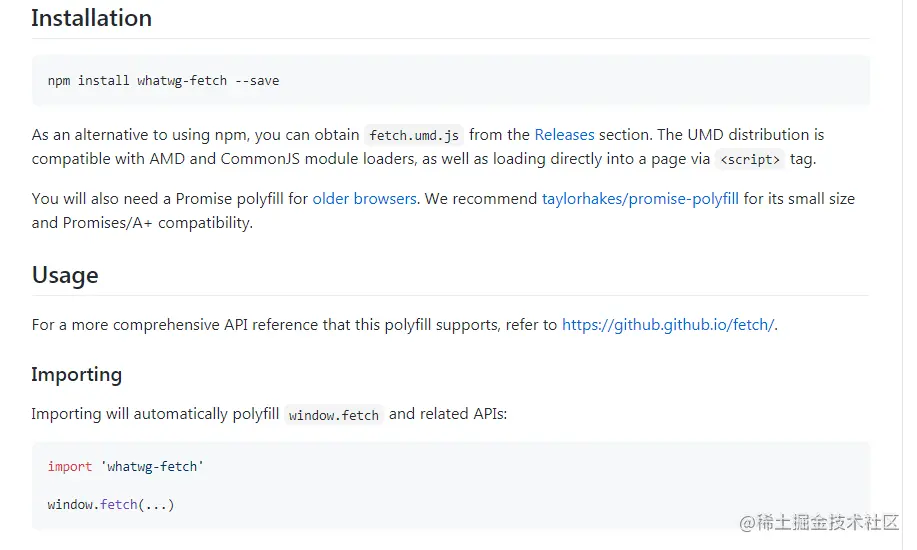This screenshot has width=917, height=550.
Task: Open the taylorhakes/promise-polyfill link
Action: (640, 198)
